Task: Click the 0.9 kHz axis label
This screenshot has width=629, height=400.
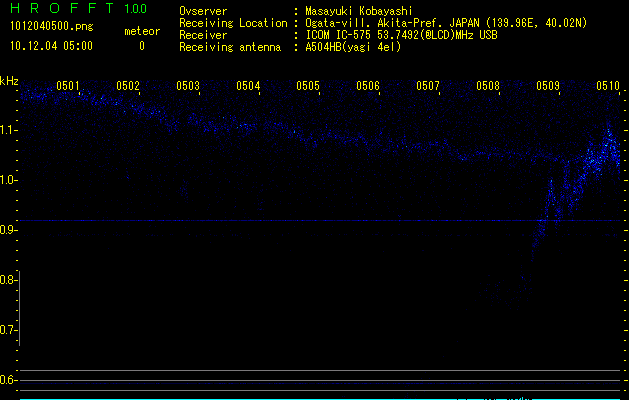Action: click(x=8, y=230)
